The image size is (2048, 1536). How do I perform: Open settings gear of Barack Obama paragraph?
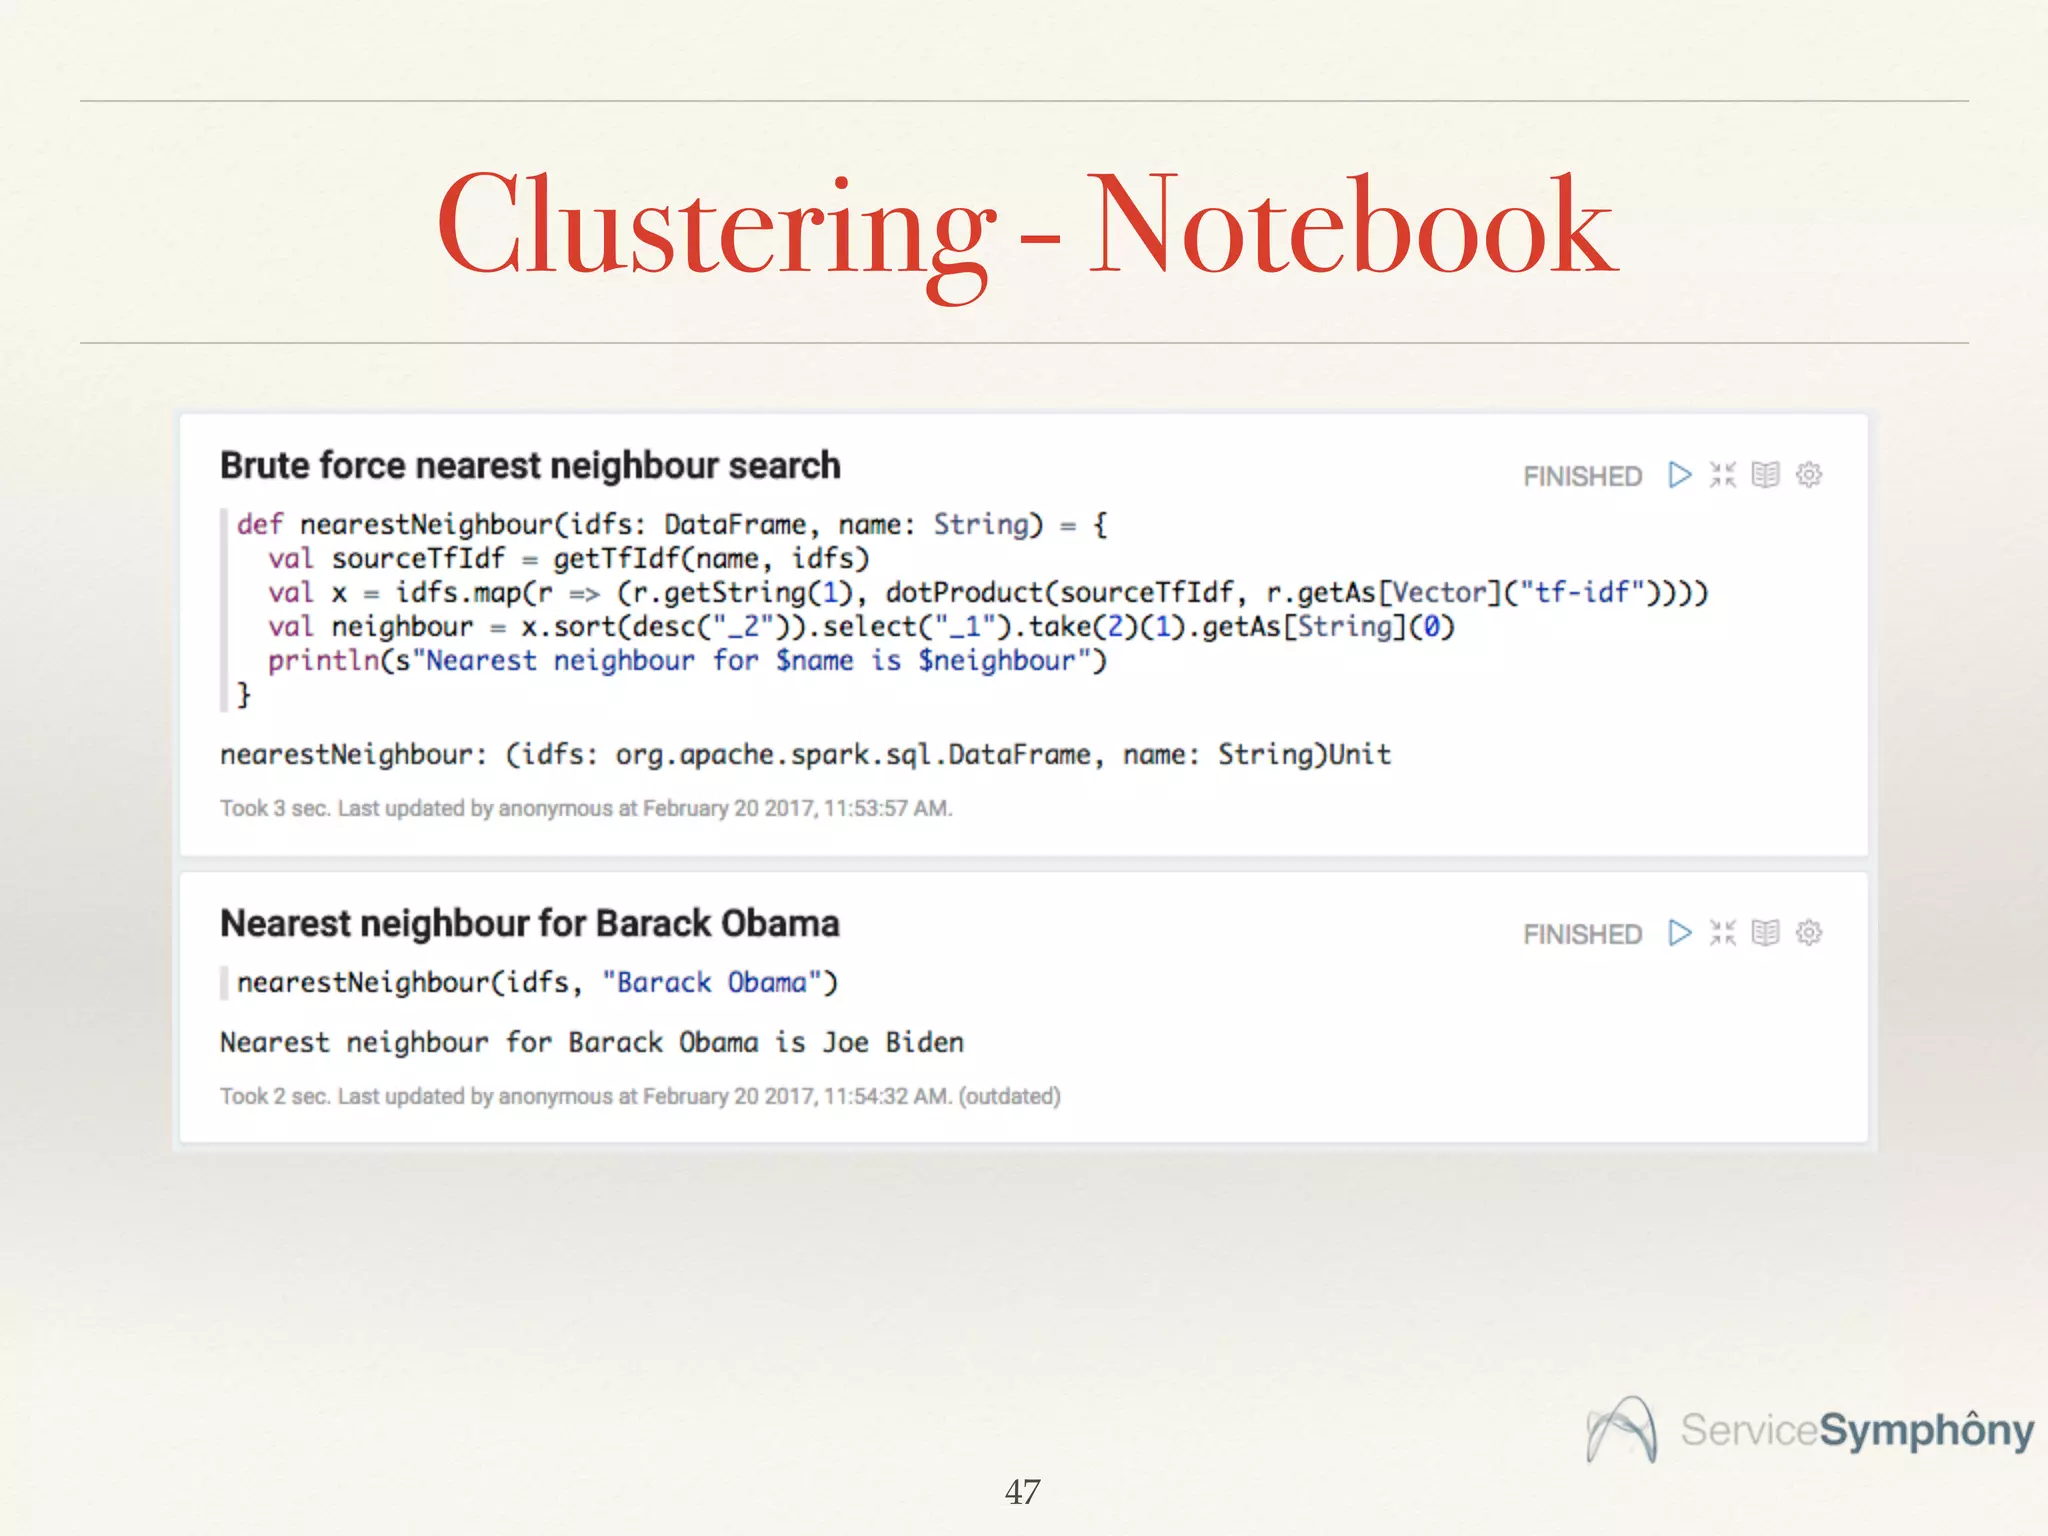(1808, 933)
